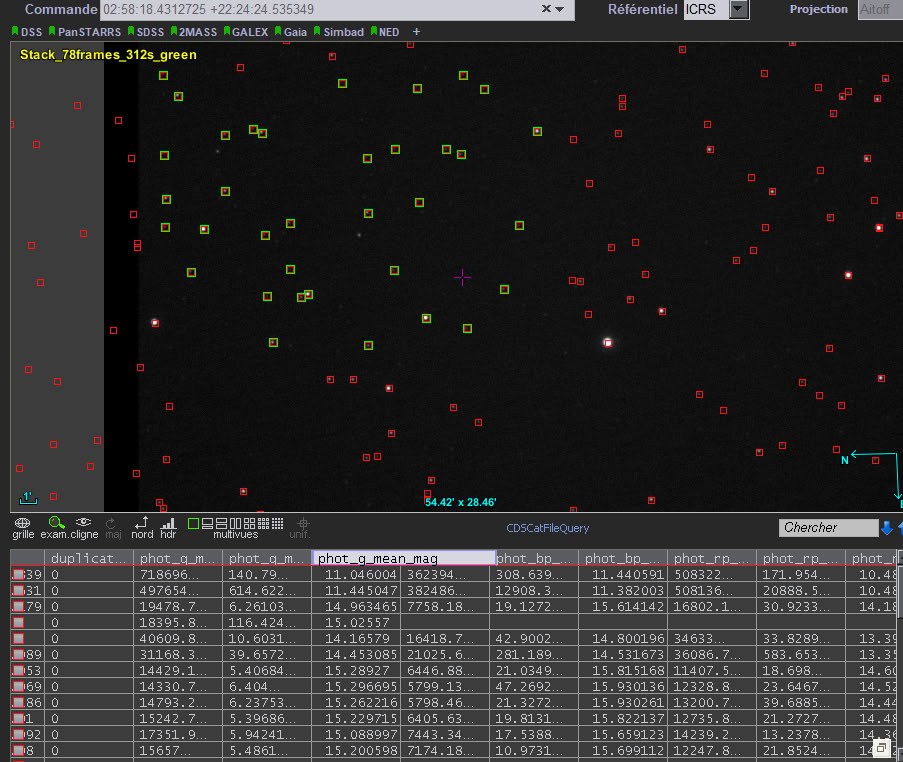Open the 2MASS bookmark
The width and height of the screenshot is (903, 762).
pyautogui.click(x=194, y=32)
